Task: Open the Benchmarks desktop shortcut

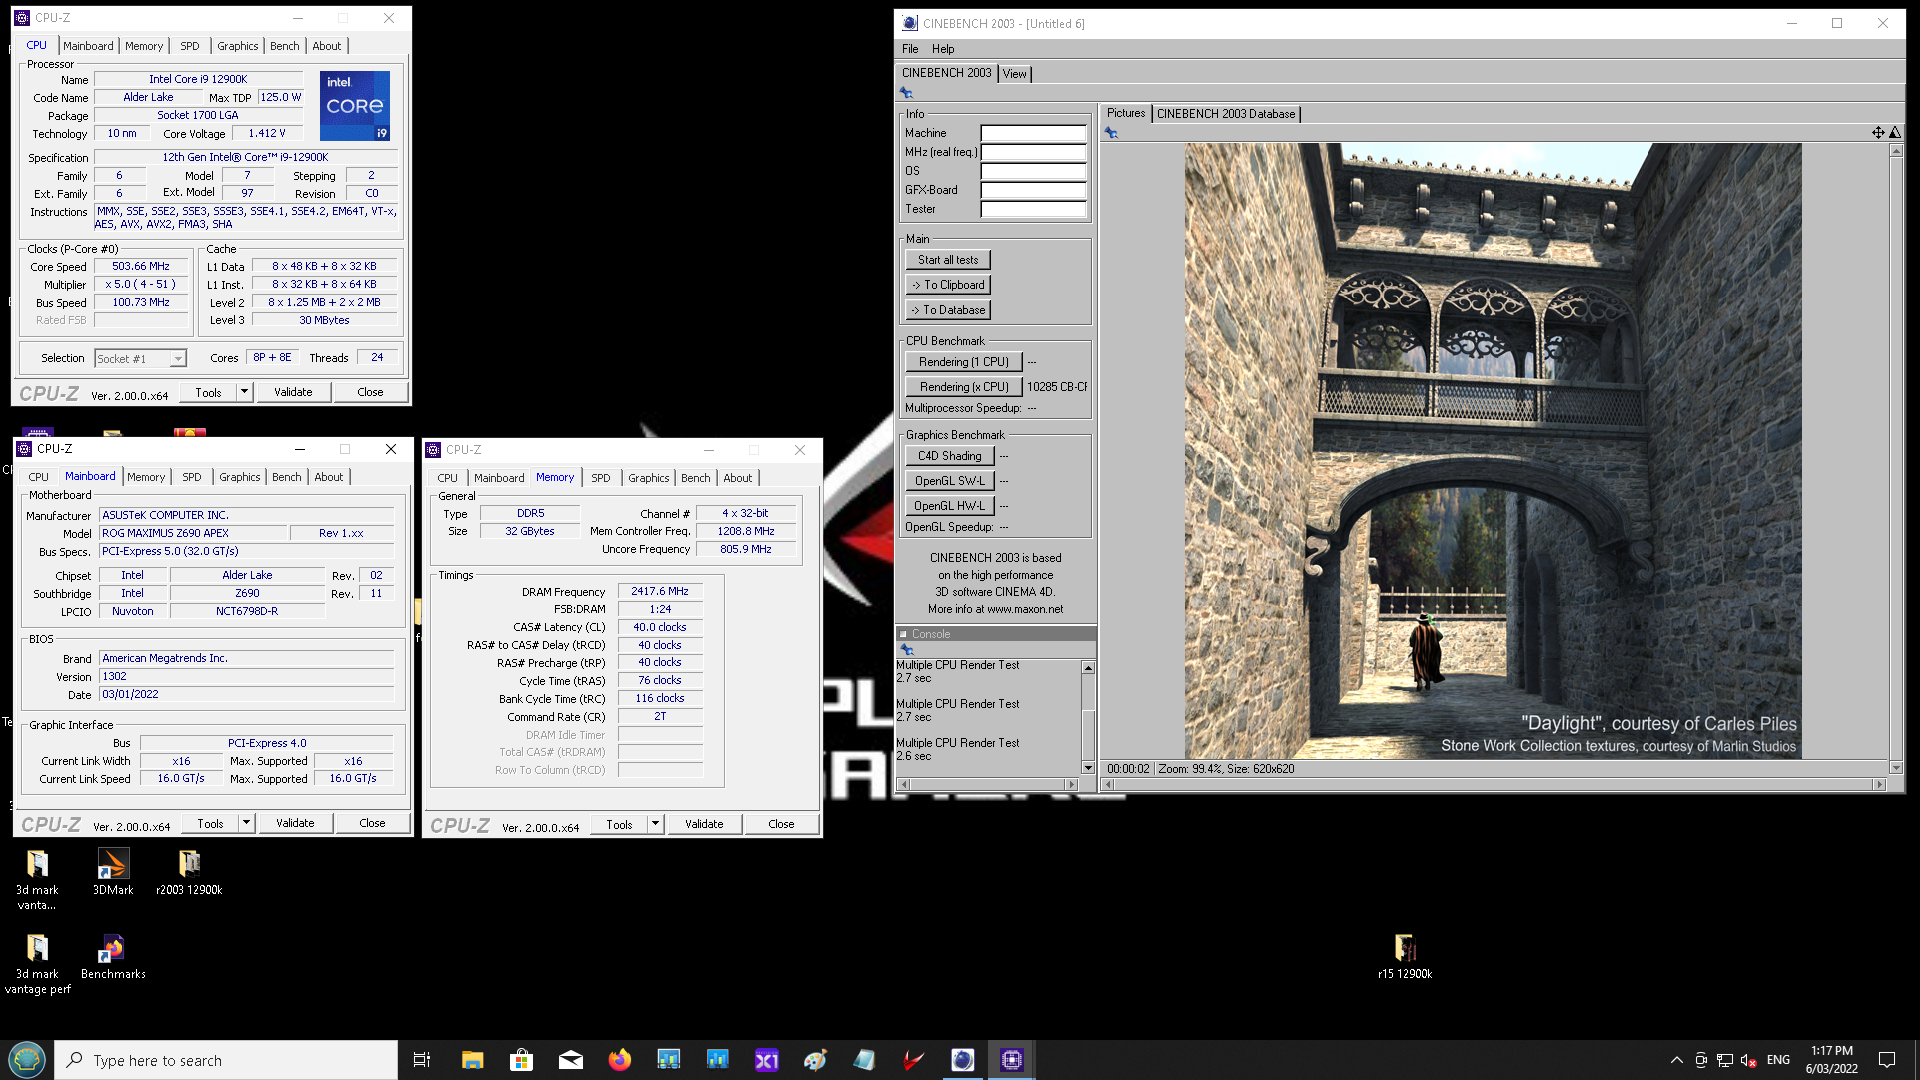Action: (113, 956)
